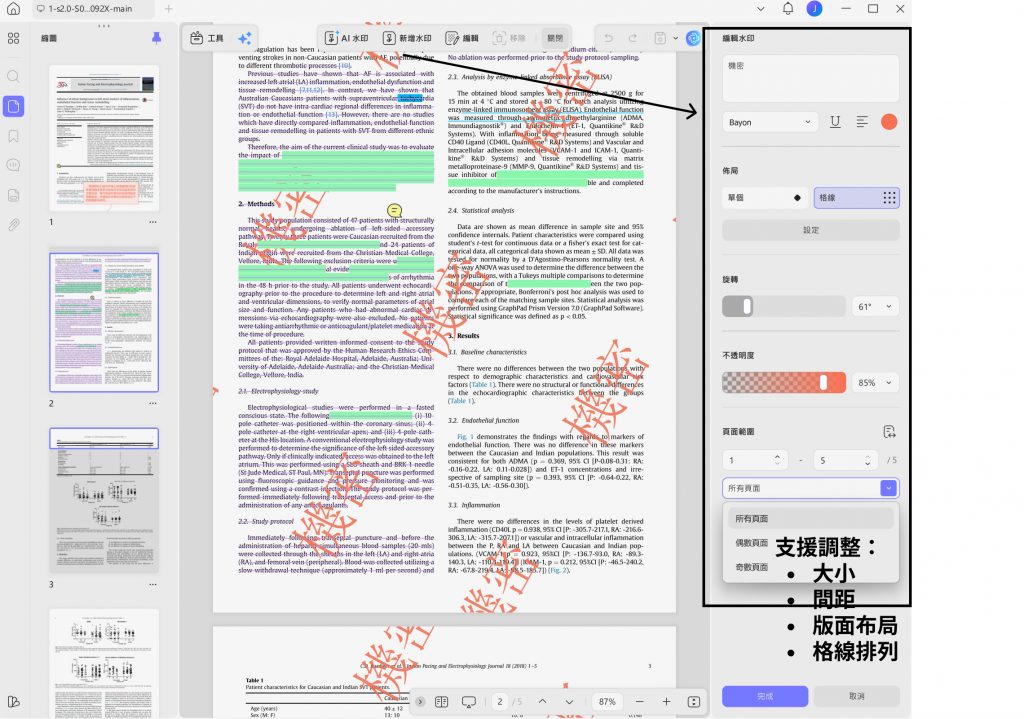Select page 1 thumbnail
Screen dimensions: 1024x719
click(x=104, y=138)
